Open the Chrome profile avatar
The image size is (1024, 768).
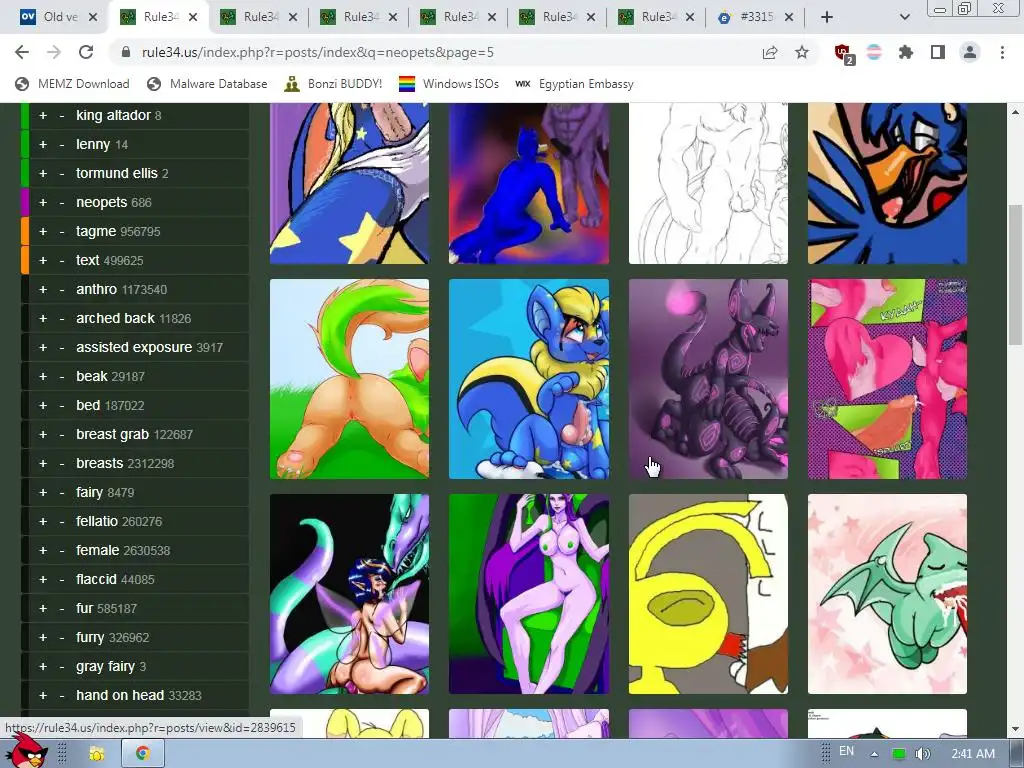970,52
